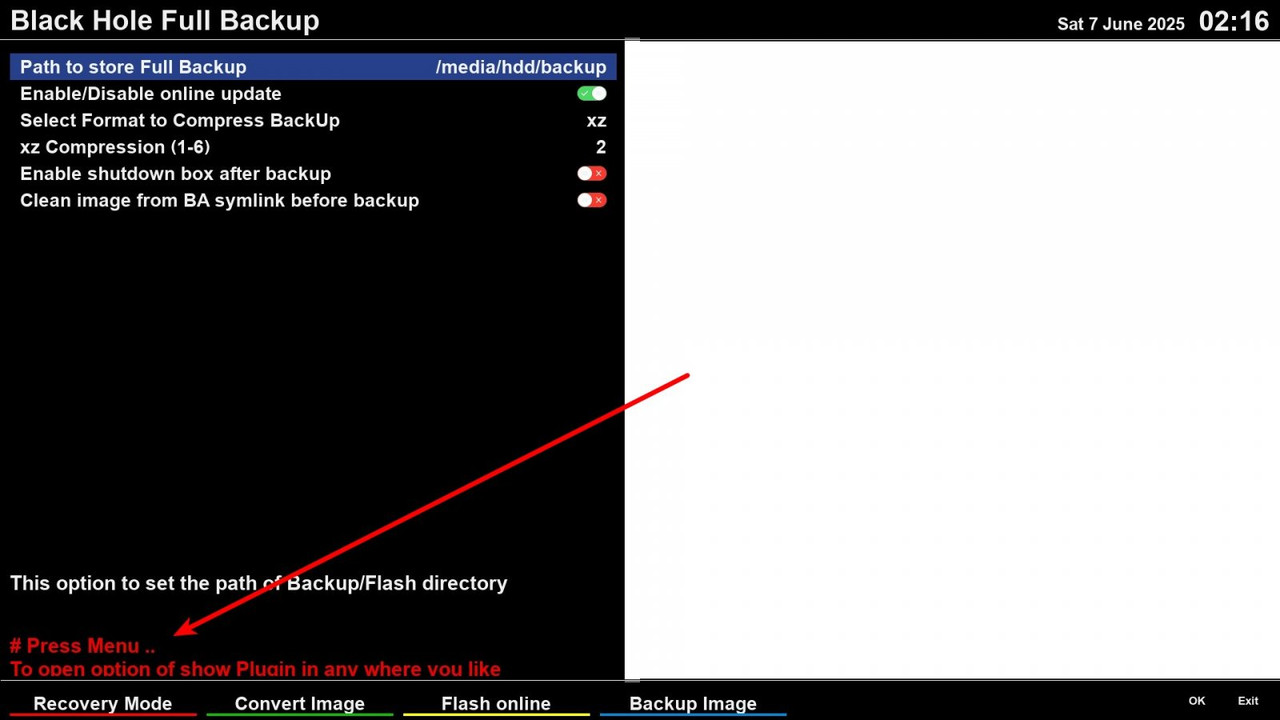Select the xz Compression (1-6) row
The height and width of the screenshot is (720, 1280).
[x=313, y=147]
